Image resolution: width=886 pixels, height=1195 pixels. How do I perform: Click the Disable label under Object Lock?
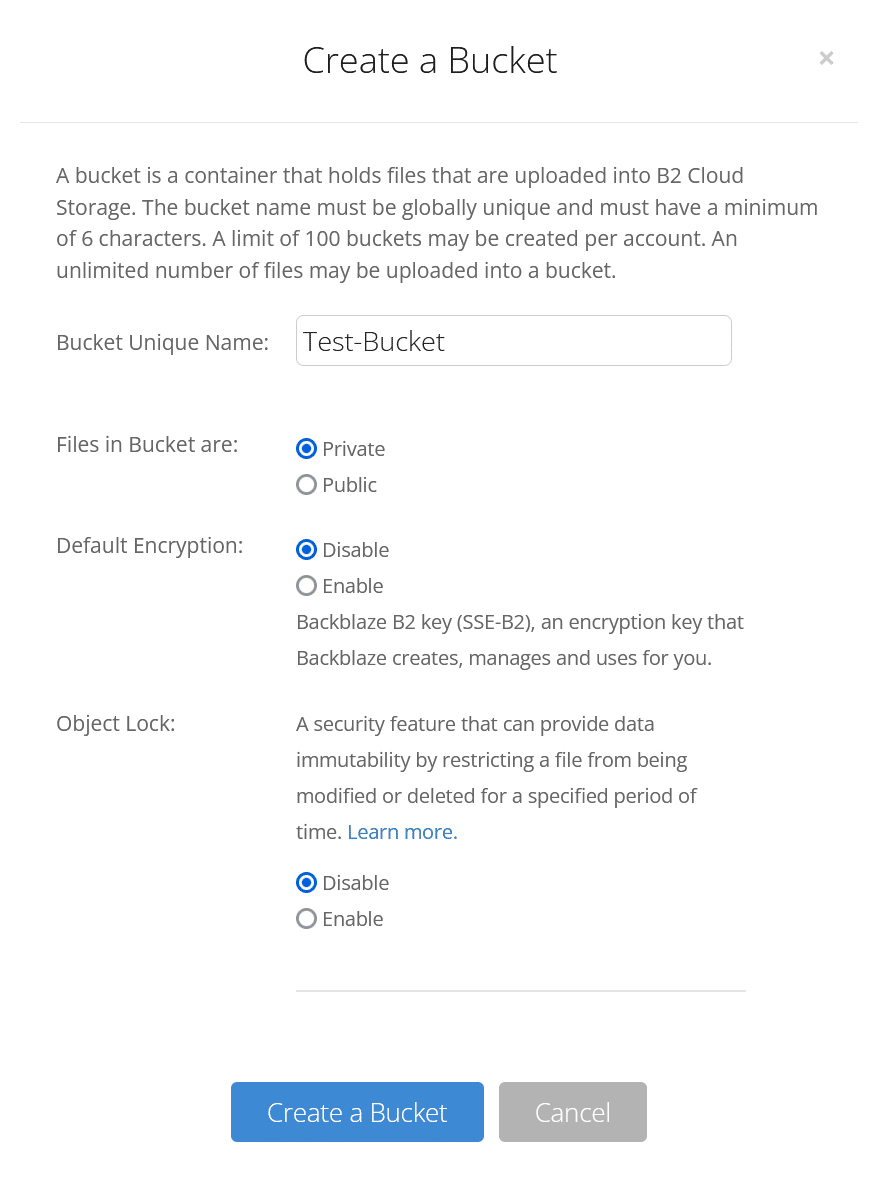click(x=356, y=883)
